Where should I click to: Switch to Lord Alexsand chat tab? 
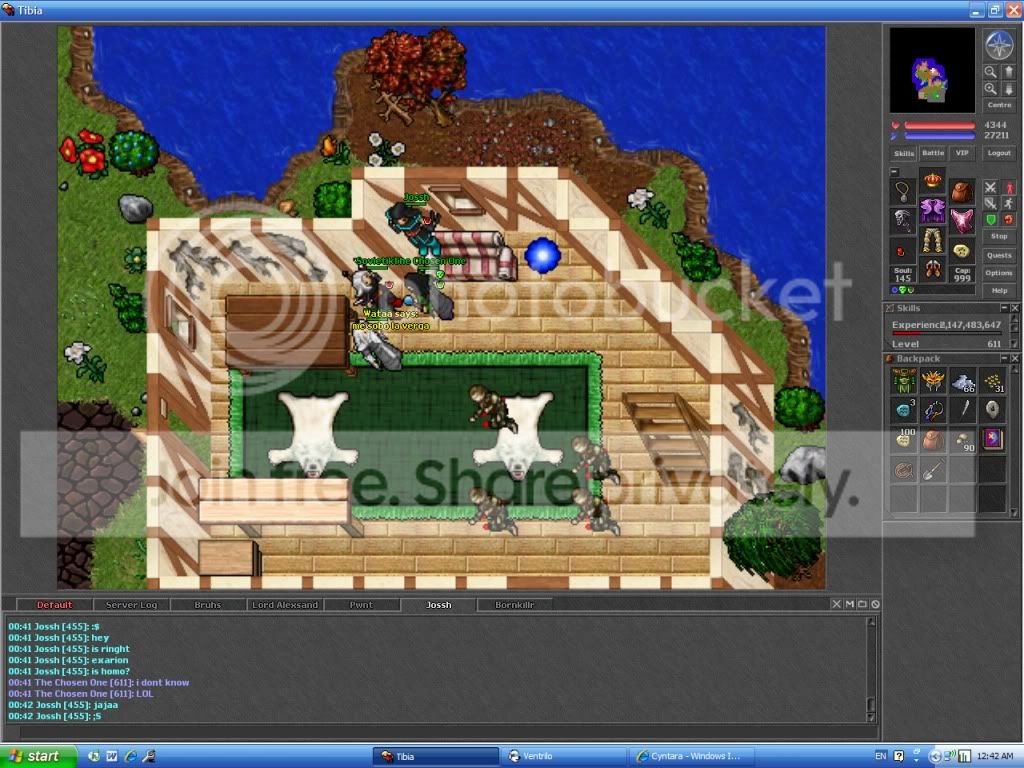point(285,605)
